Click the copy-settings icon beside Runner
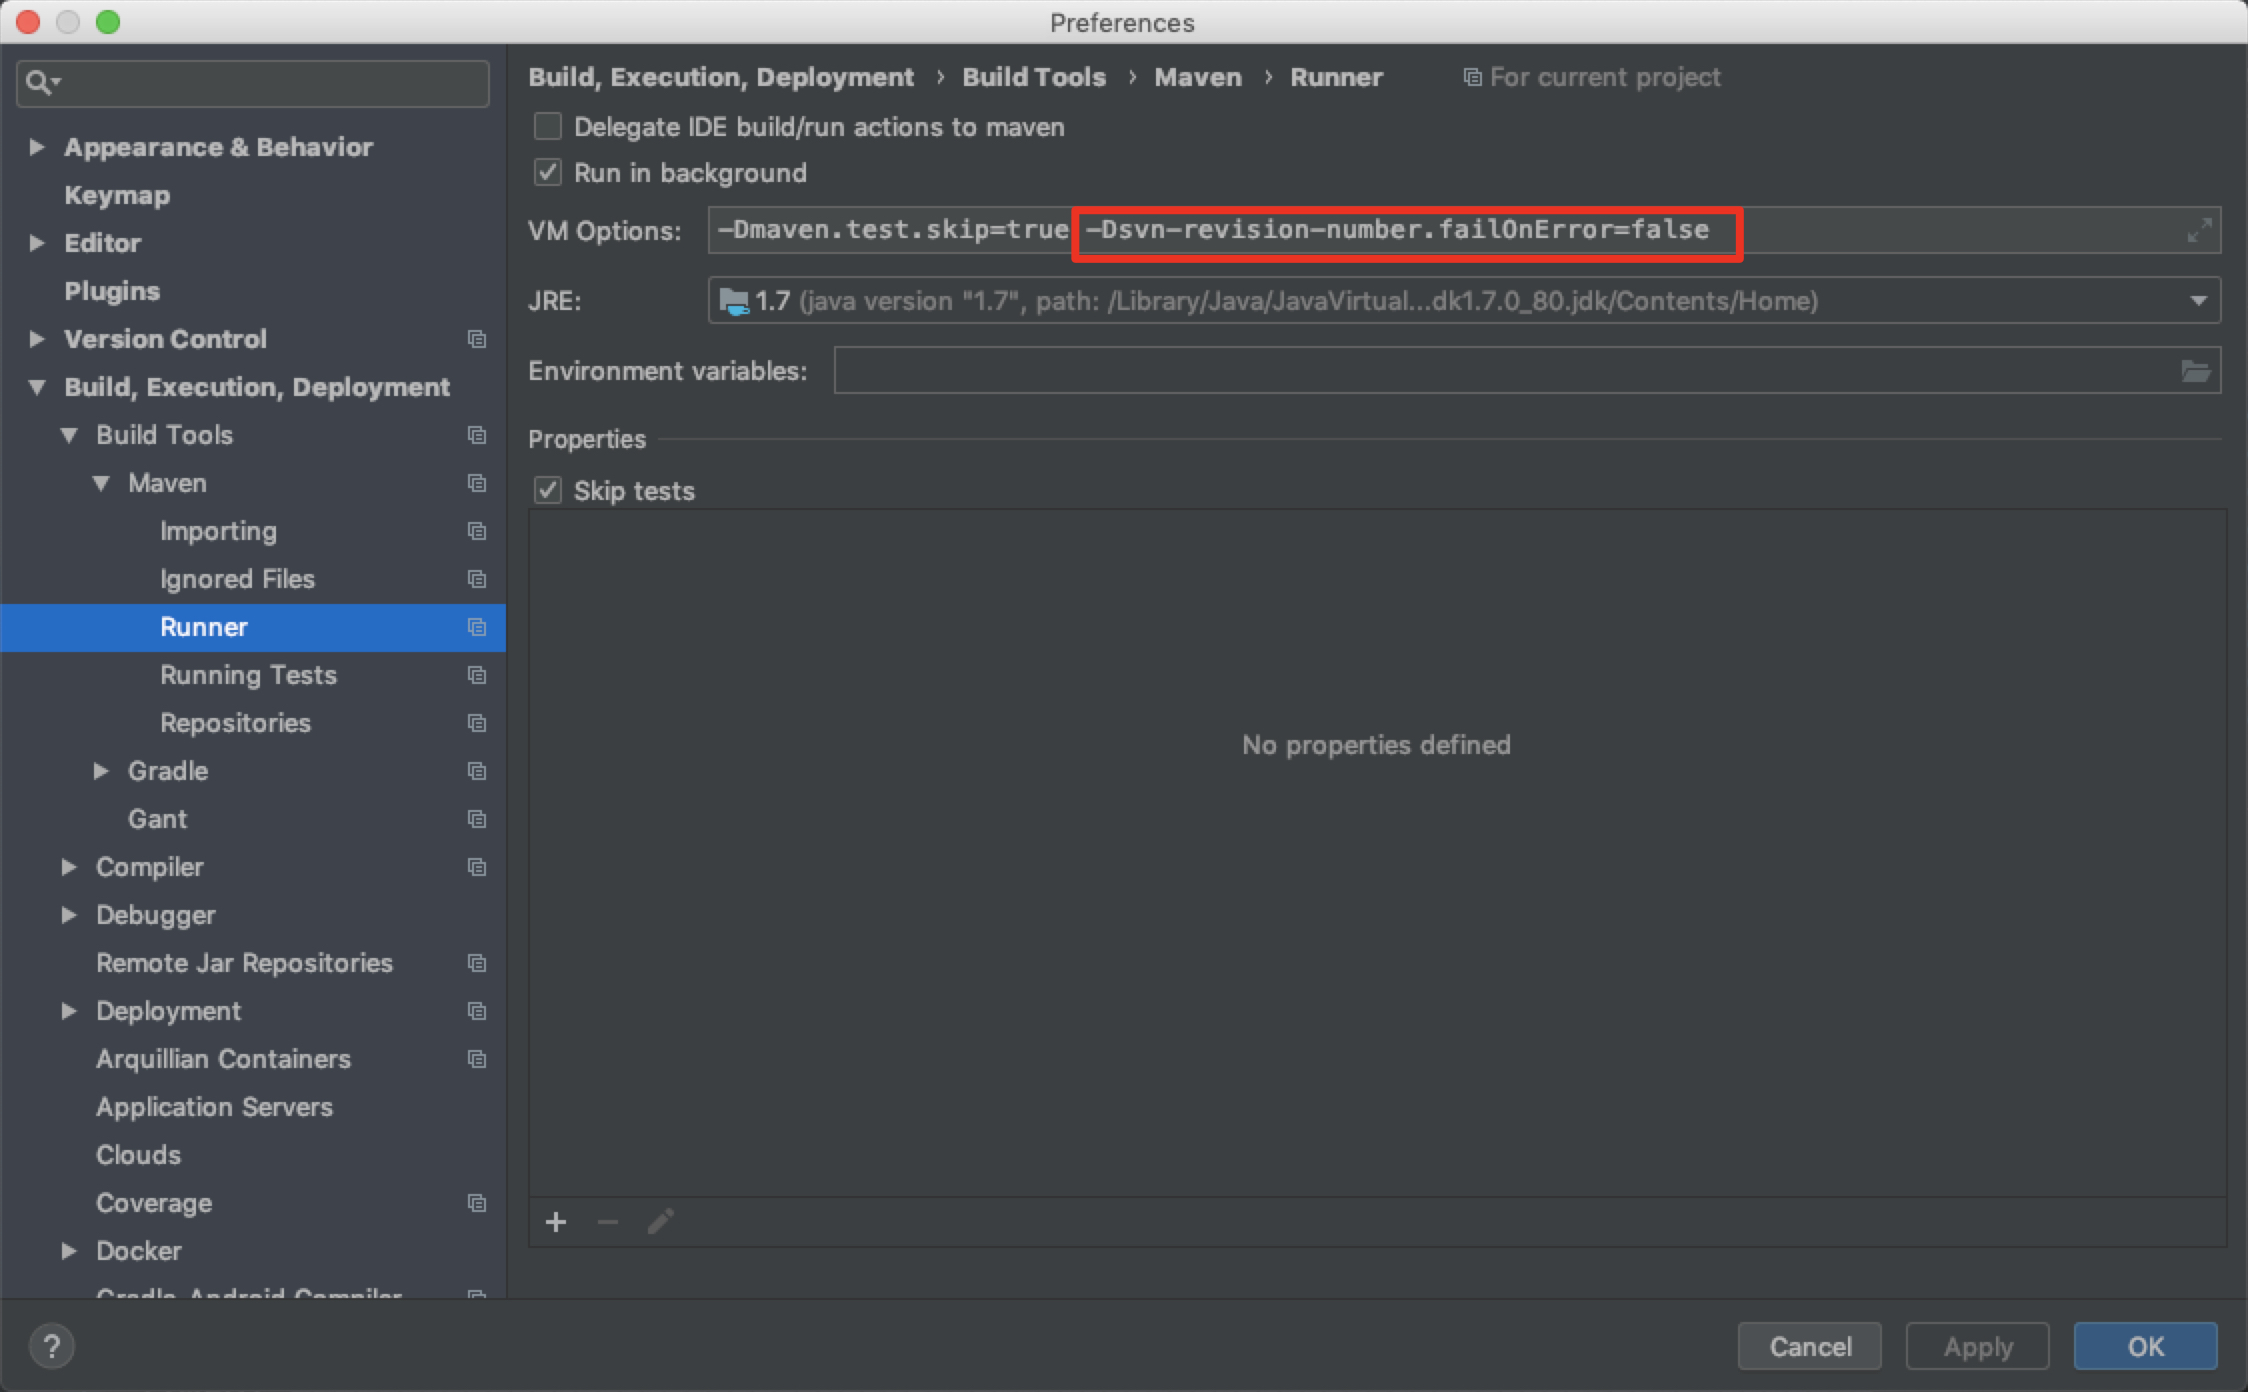The height and width of the screenshot is (1392, 2248). (x=477, y=627)
